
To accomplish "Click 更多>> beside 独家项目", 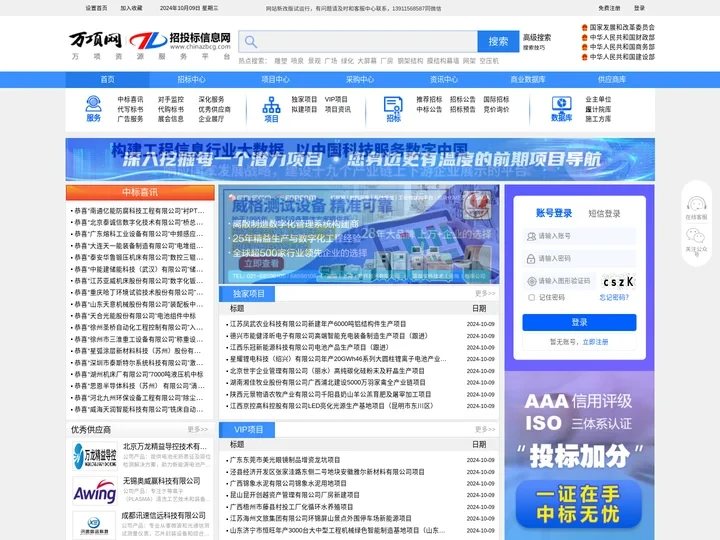I will tap(485, 293).
